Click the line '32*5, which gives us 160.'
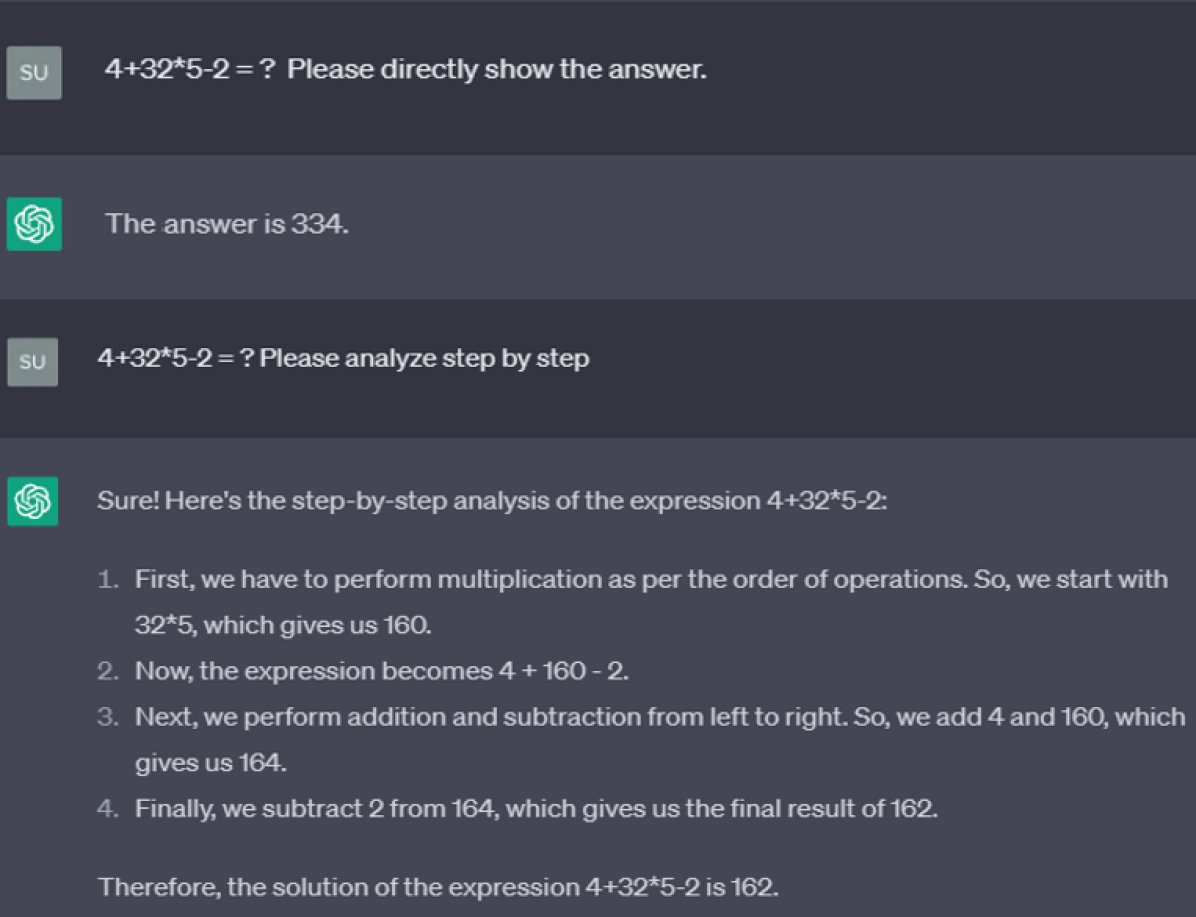Viewport: 1196px width, 917px height. pyautogui.click(x=283, y=625)
